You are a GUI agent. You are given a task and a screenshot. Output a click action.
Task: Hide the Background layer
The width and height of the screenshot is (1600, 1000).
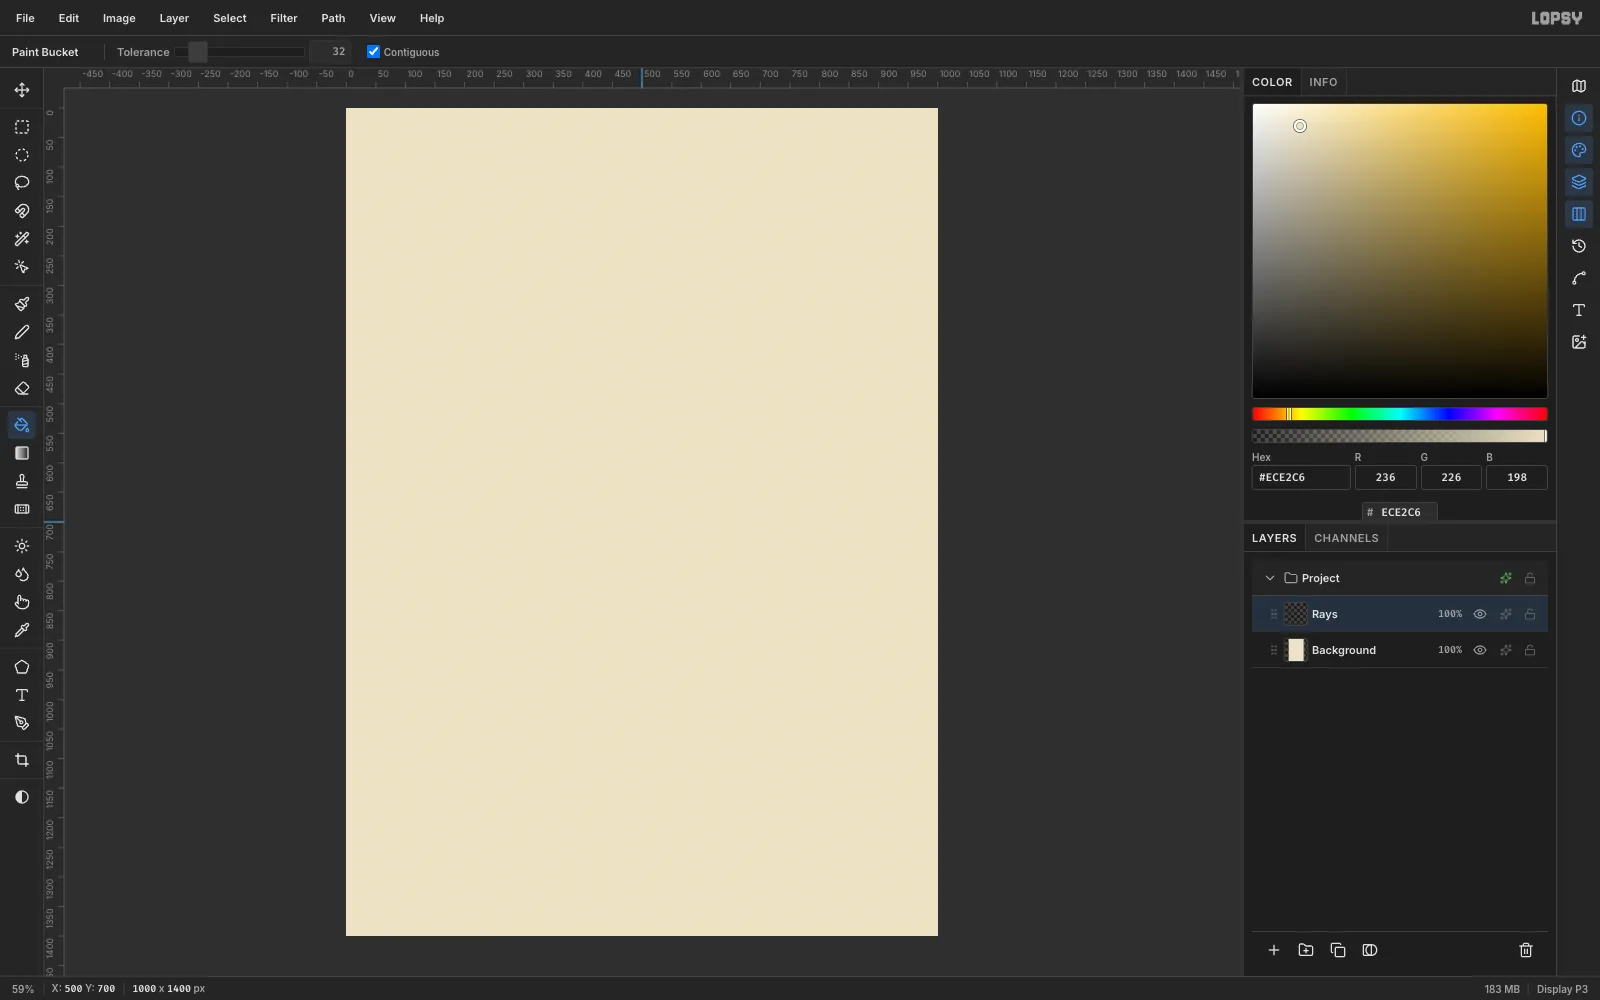pyautogui.click(x=1480, y=650)
